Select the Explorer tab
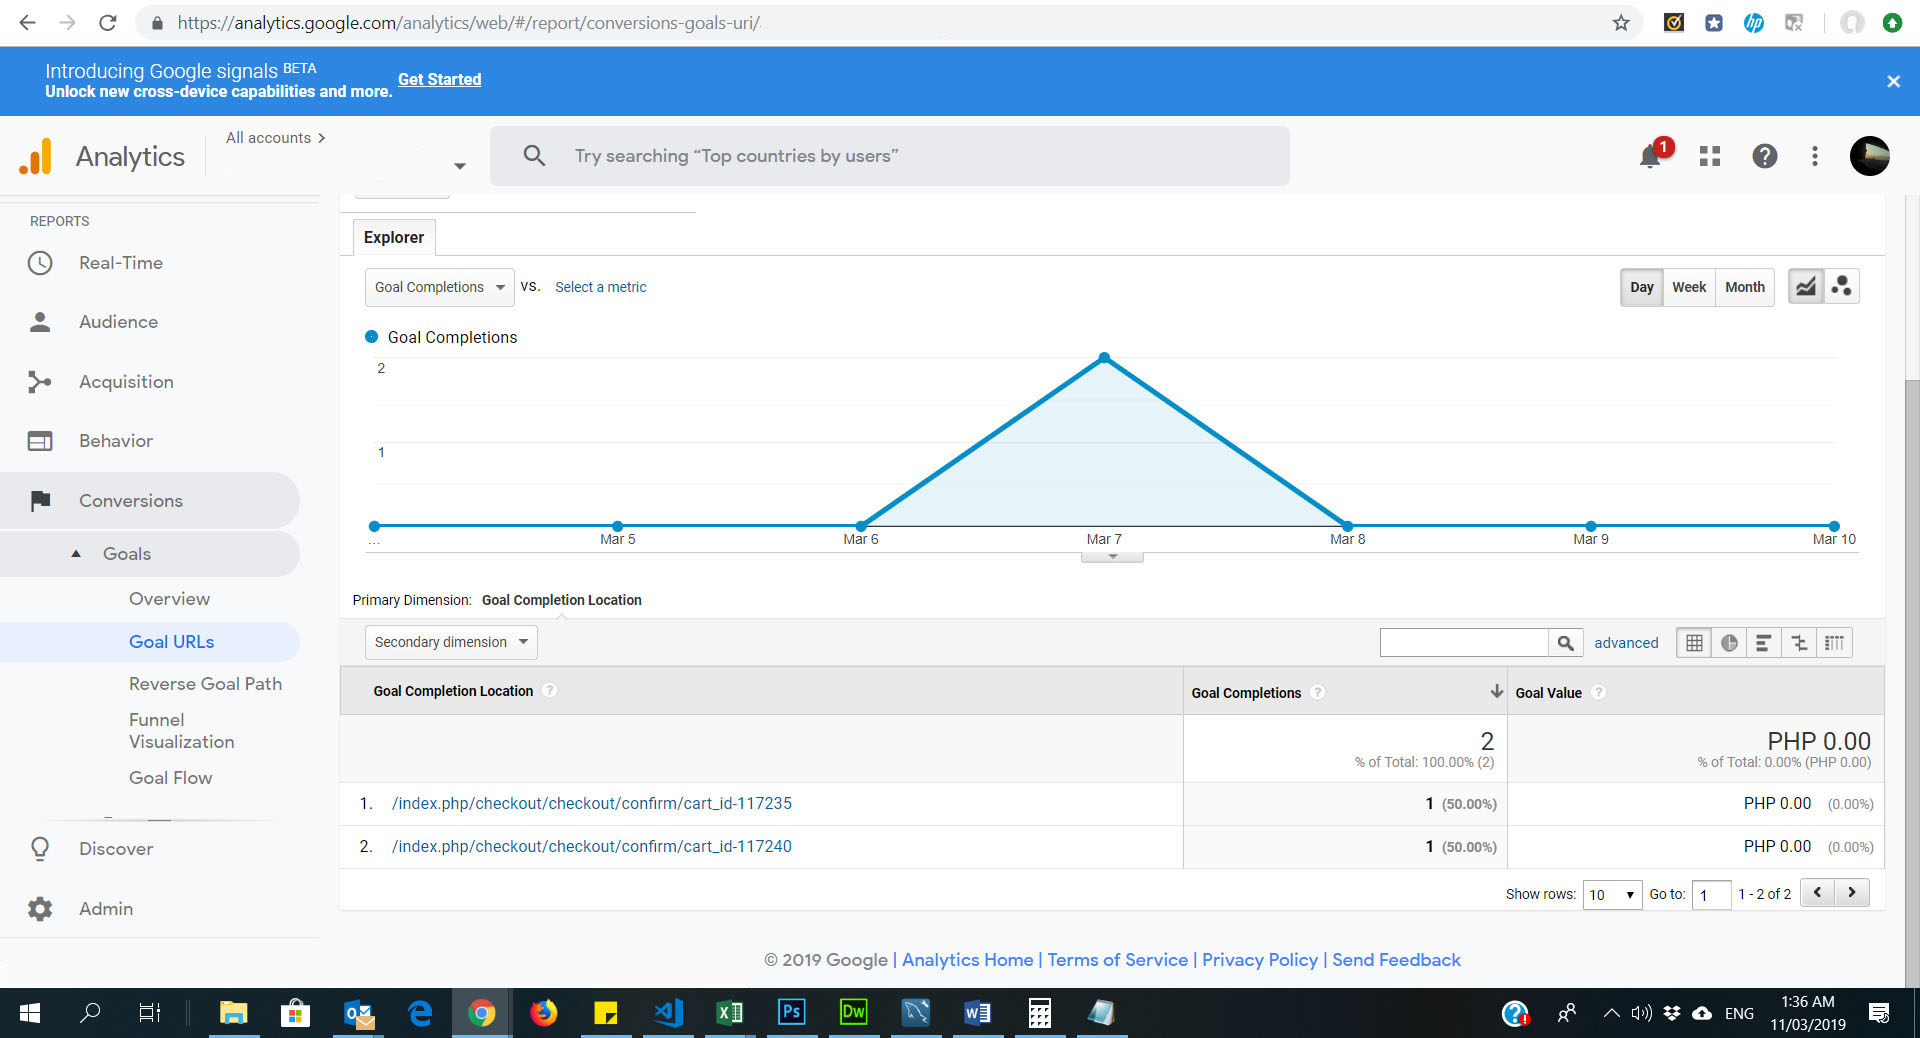Viewport: 1920px width, 1038px height. (x=394, y=237)
